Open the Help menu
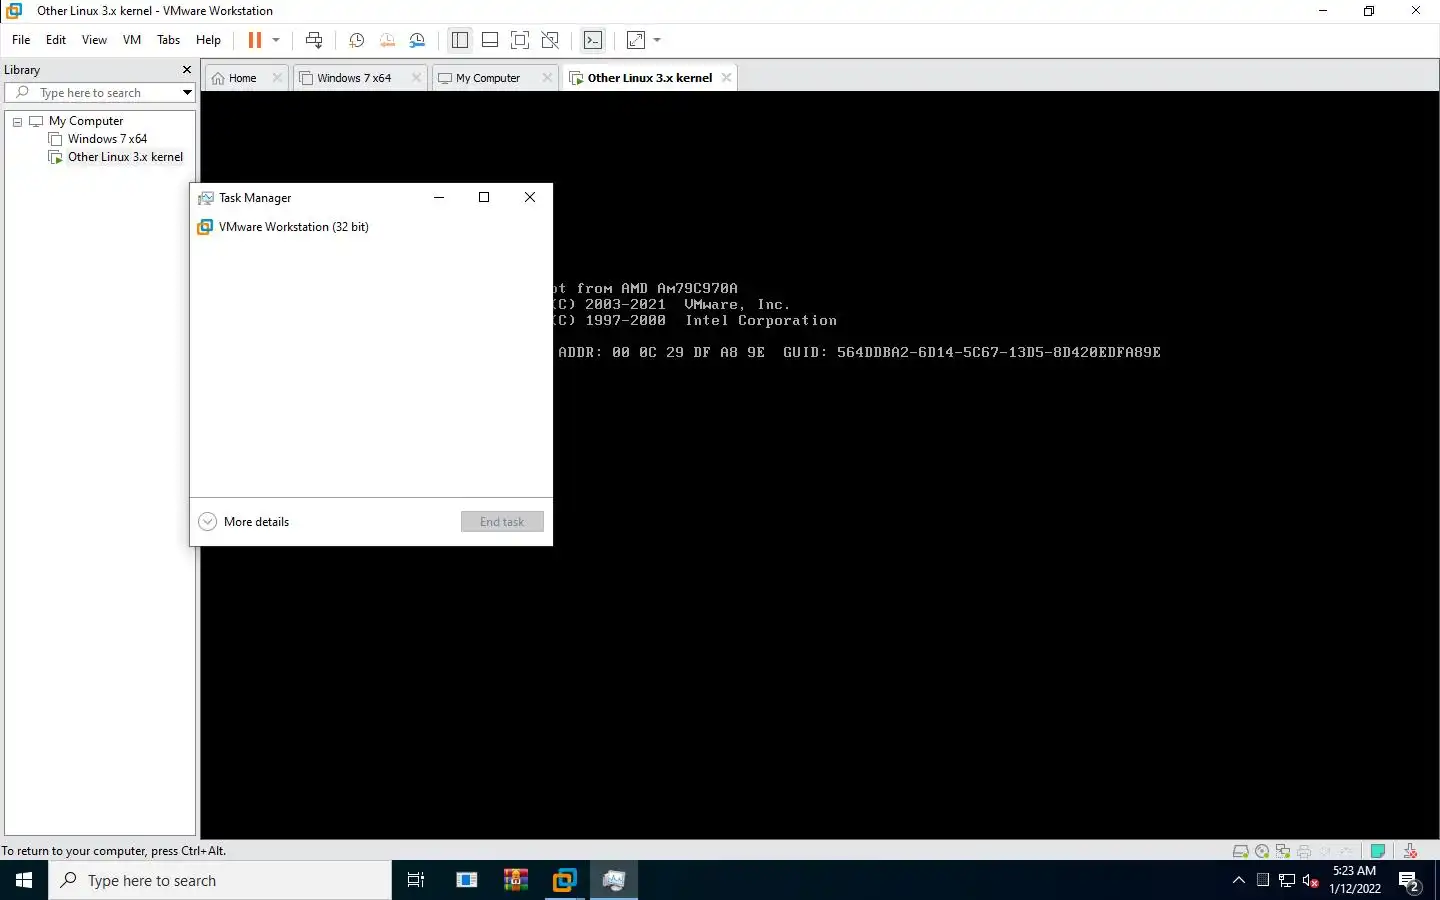1440x900 pixels. 208,40
